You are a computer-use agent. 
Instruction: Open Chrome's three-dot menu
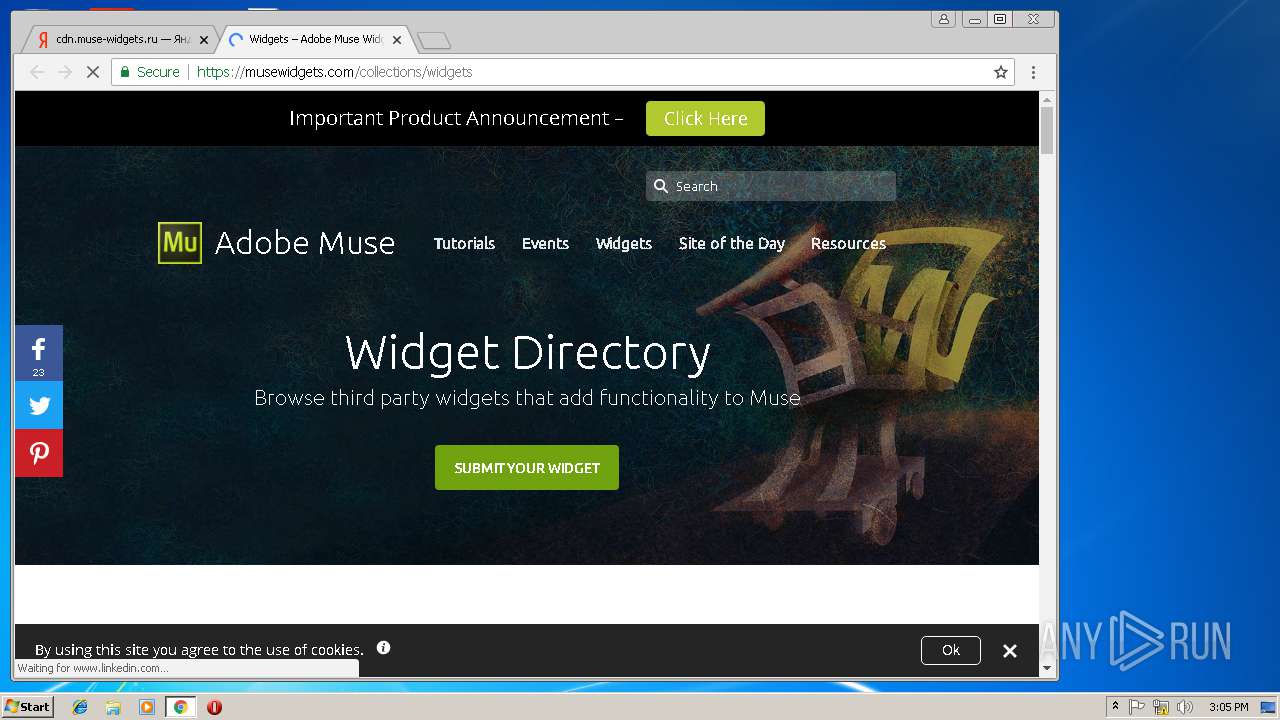point(1033,72)
